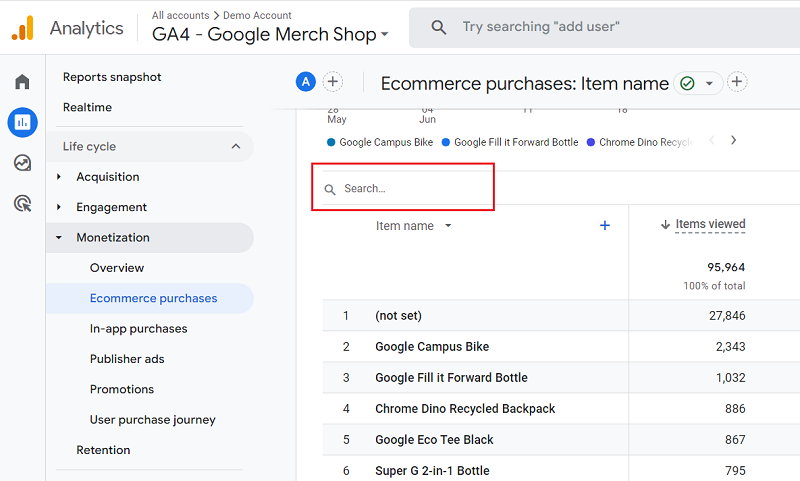This screenshot has height=481, width=800.
Task: Click the Chrome Dino Recycled Backpack row
Action: (561, 409)
